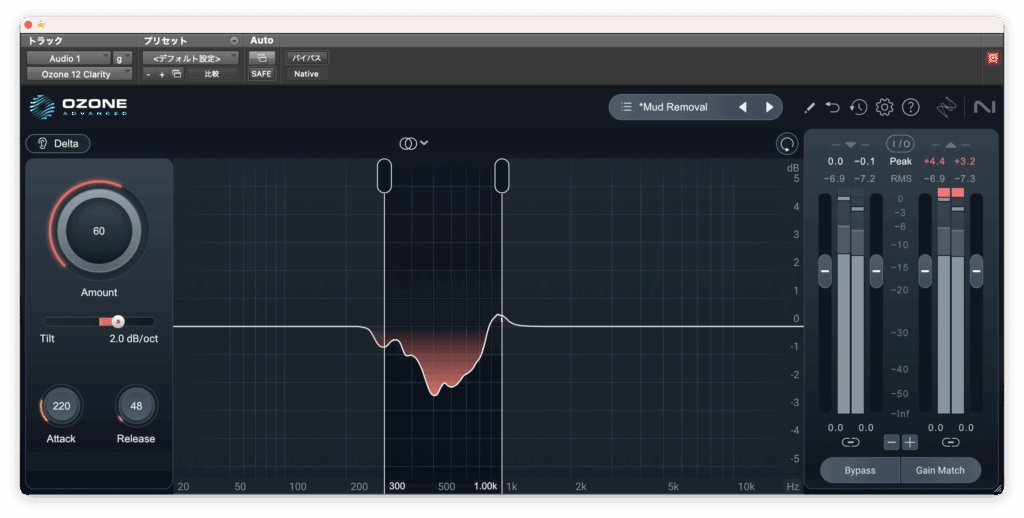Go to next preset with right arrow
This screenshot has width=1024, height=518.
tap(769, 107)
